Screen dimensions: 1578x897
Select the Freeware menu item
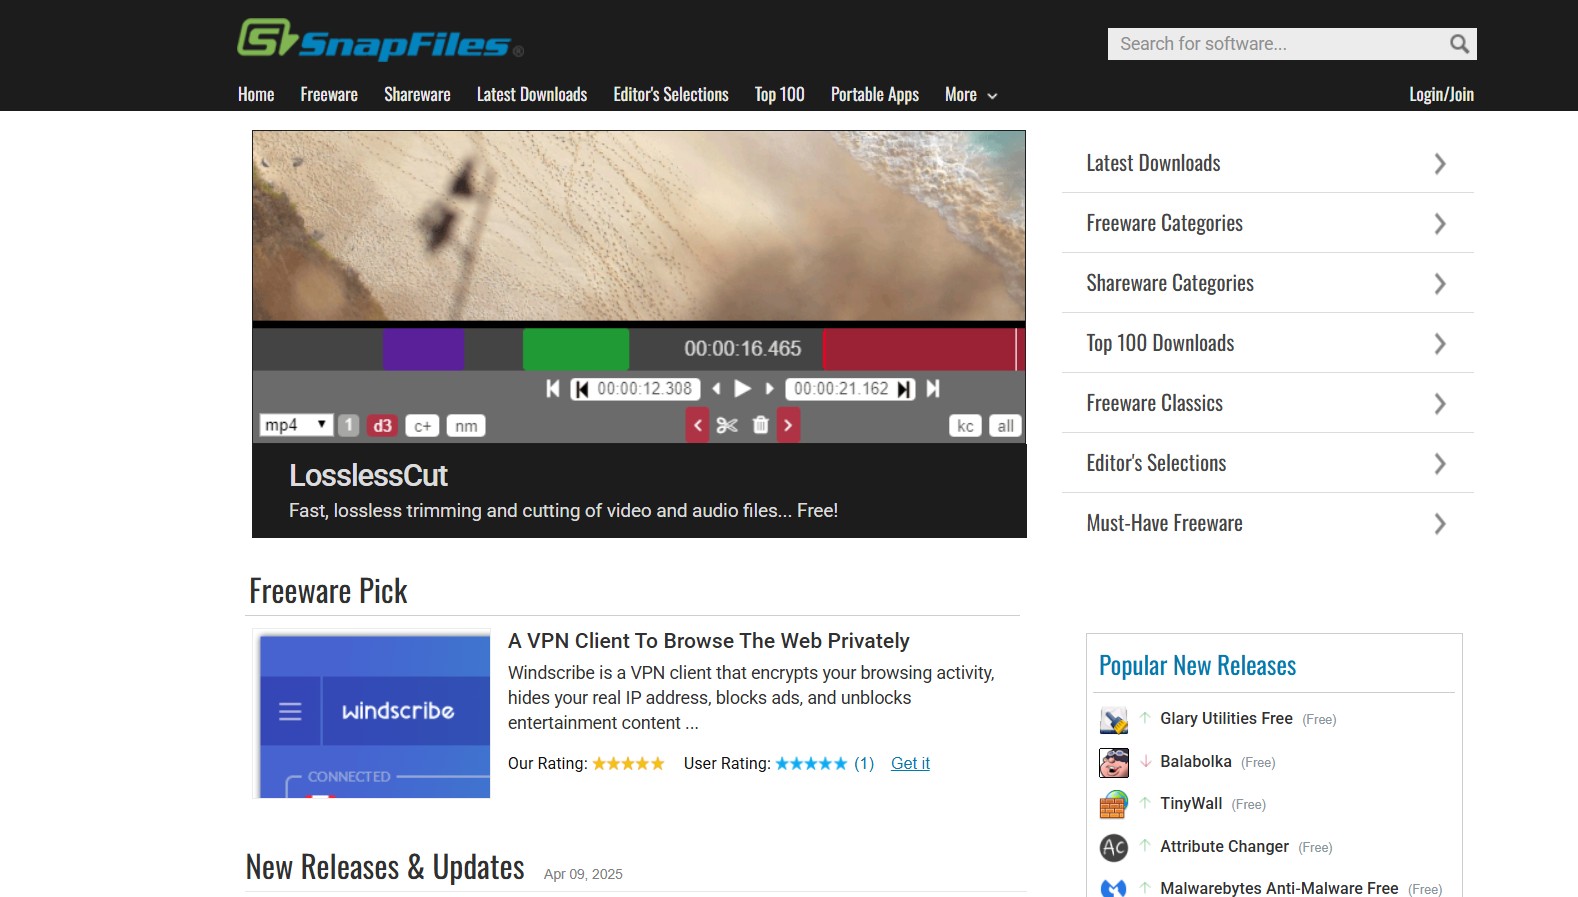(x=328, y=95)
